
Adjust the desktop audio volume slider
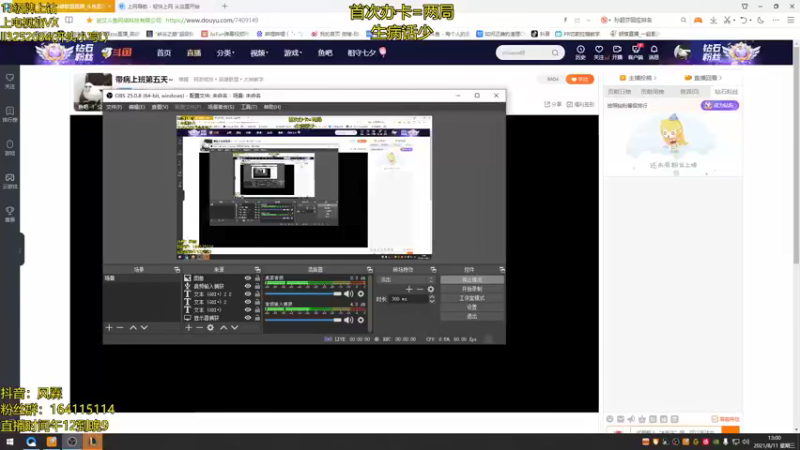tap(303, 294)
